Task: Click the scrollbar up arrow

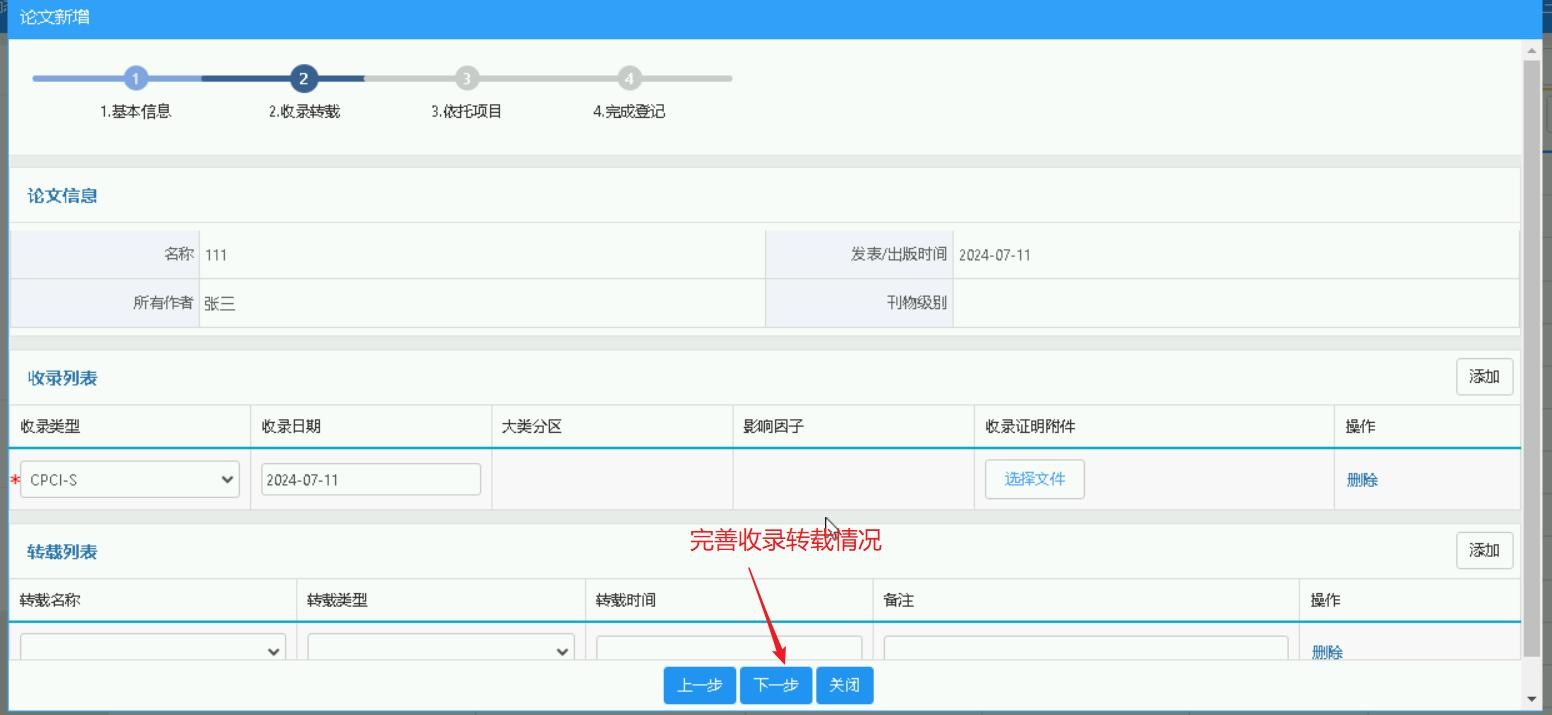Action: pyautogui.click(x=1531, y=49)
